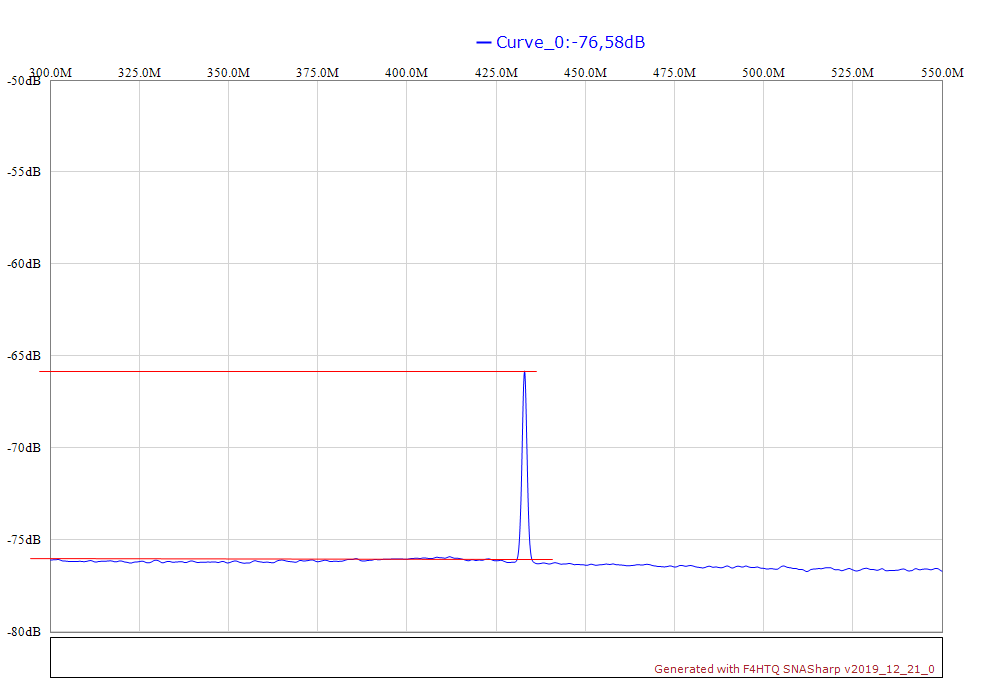The height and width of the screenshot is (682, 982).
Task: Click the -60dB level axis label
Action: 24,264
